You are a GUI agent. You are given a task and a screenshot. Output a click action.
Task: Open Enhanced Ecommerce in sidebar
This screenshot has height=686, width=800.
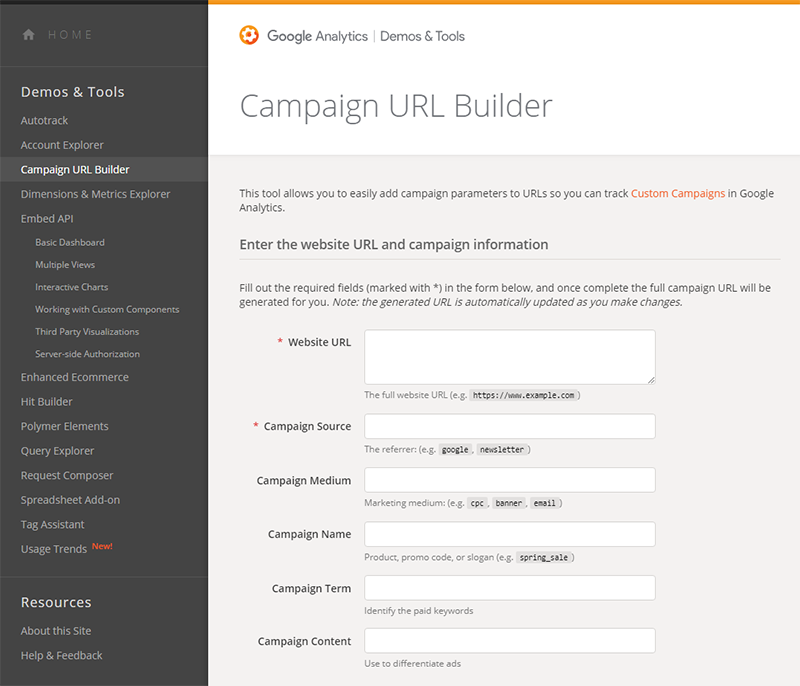74,377
